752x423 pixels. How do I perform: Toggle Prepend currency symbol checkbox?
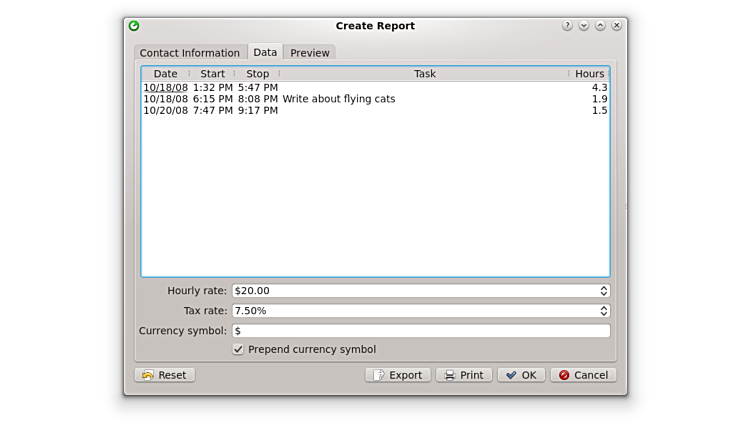coord(238,349)
